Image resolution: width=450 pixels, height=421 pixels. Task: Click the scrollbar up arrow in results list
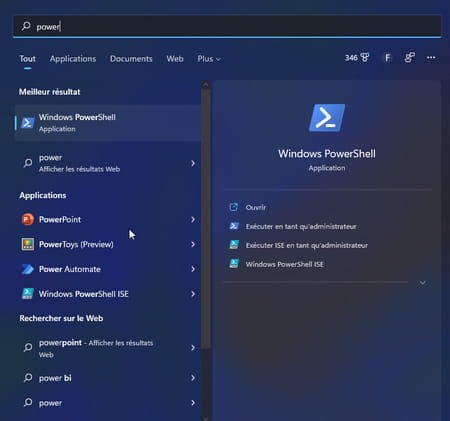tap(206, 85)
